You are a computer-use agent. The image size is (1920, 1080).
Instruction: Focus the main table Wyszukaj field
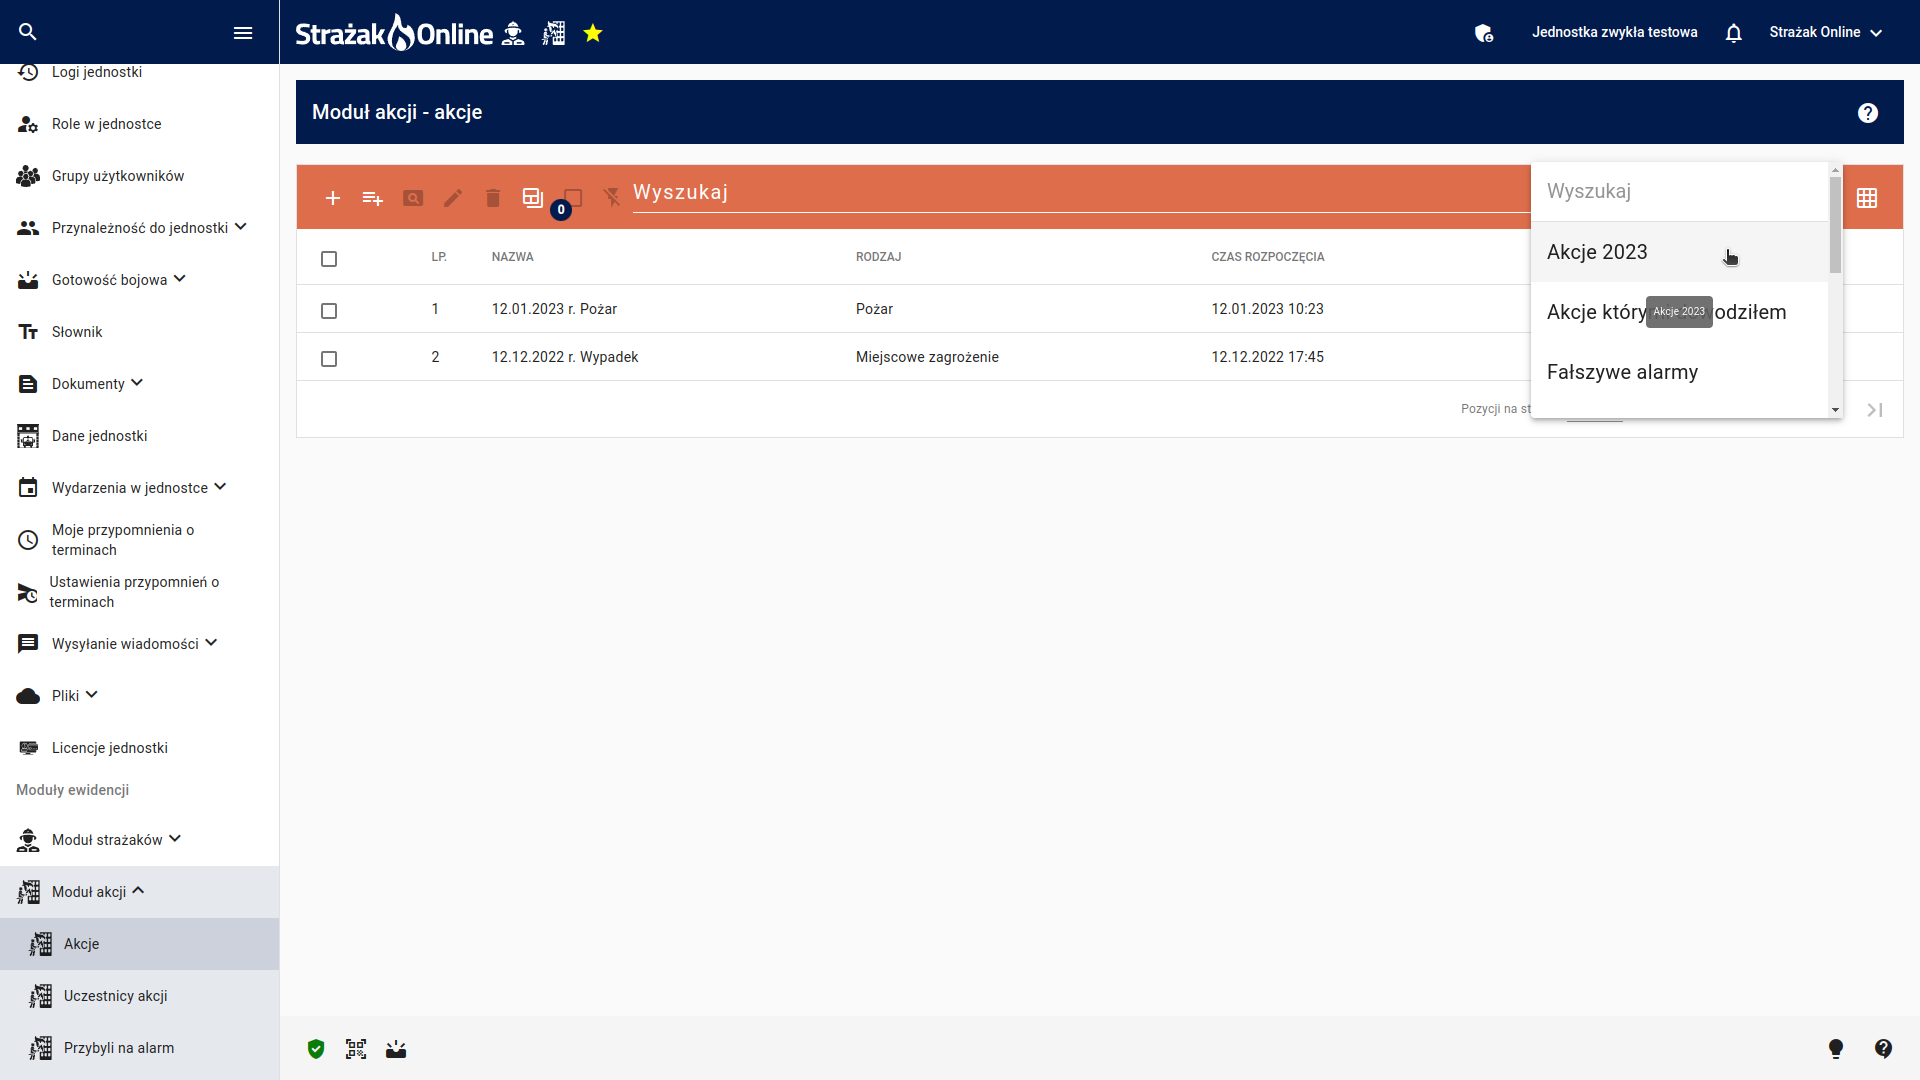pos(1080,193)
